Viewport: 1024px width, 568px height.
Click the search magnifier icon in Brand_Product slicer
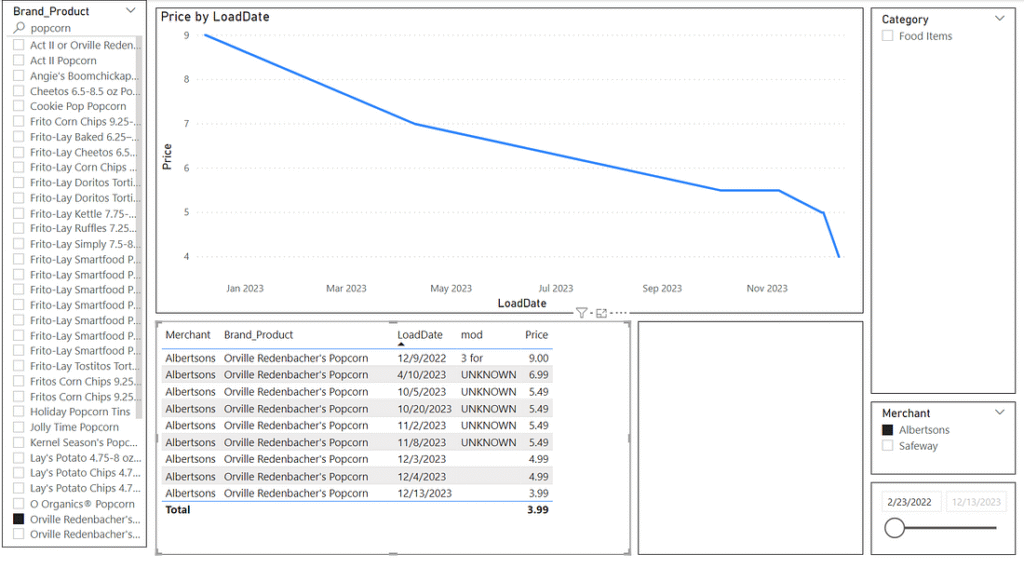[x=19, y=27]
